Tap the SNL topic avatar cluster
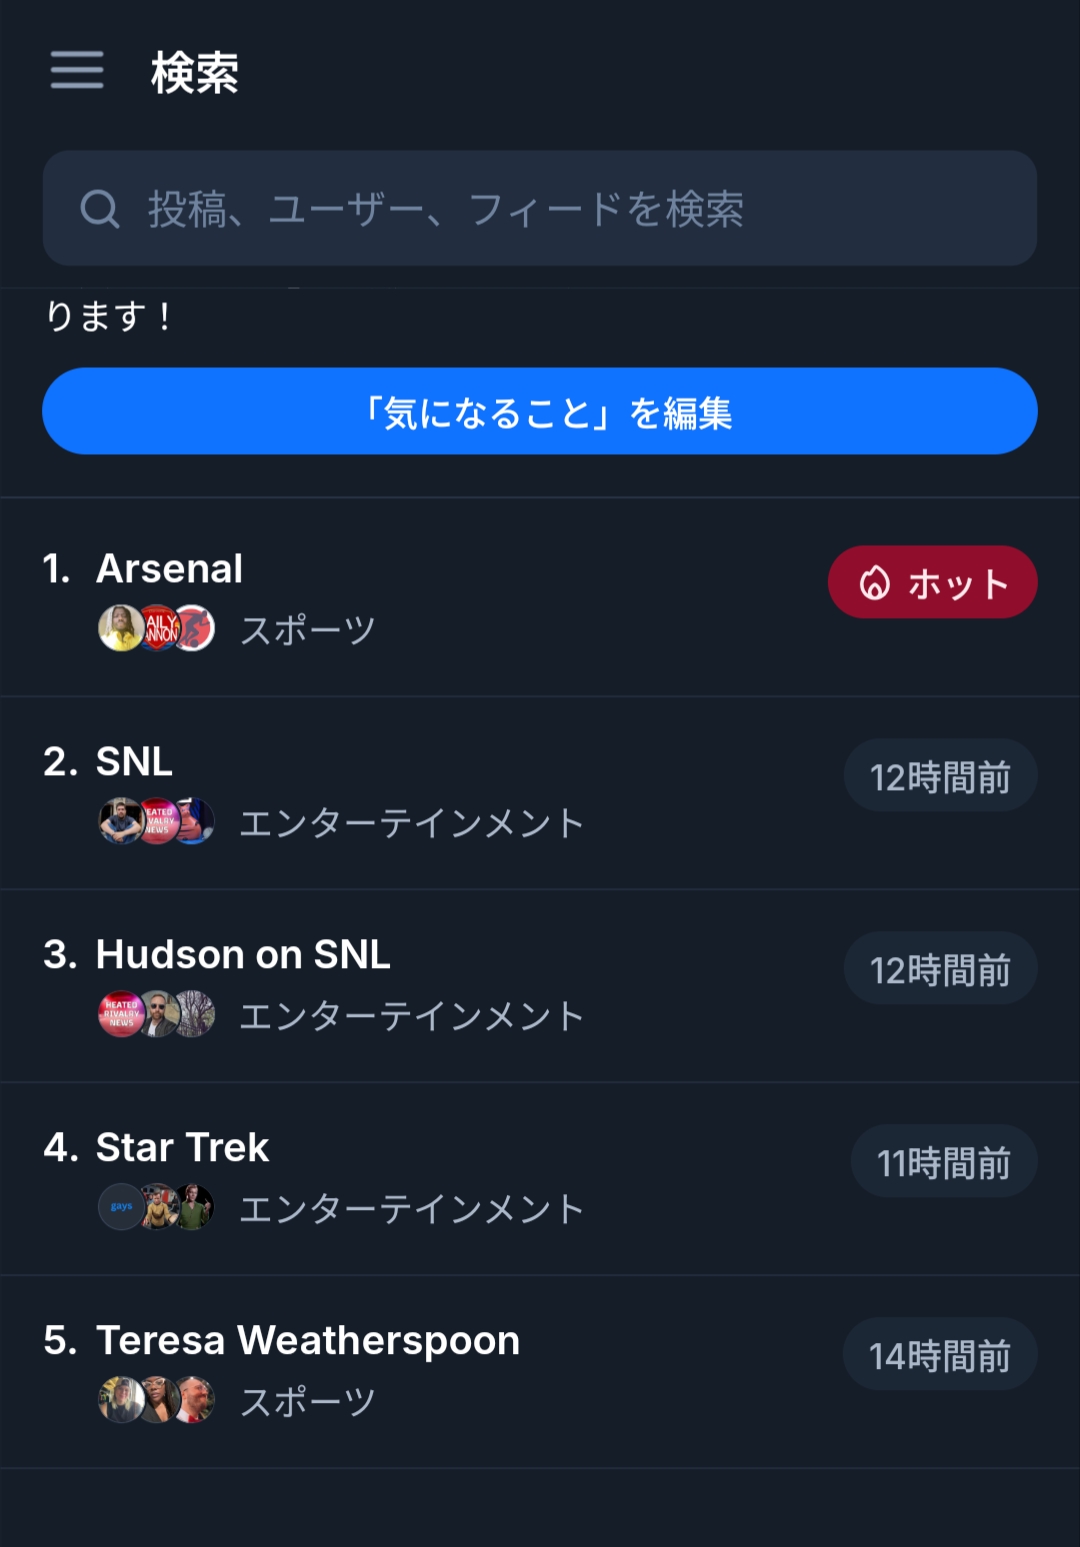The height and width of the screenshot is (1547, 1080). [157, 822]
